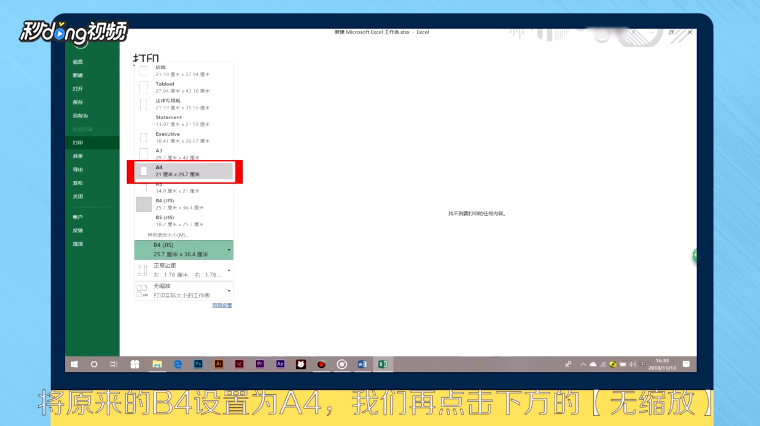Open 共享 (Share) in the sidebar
Screen dimensions: 760x426
coord(78,156)
